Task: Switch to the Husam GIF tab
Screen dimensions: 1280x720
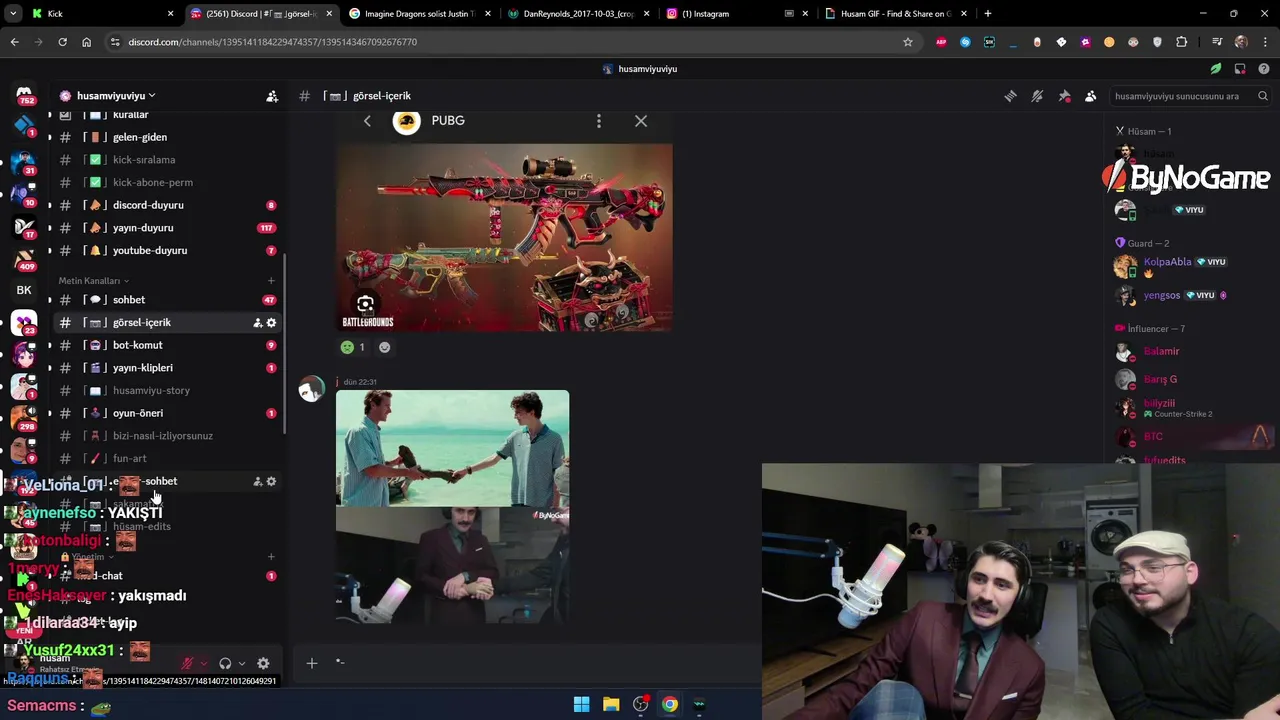Action: 895,14
